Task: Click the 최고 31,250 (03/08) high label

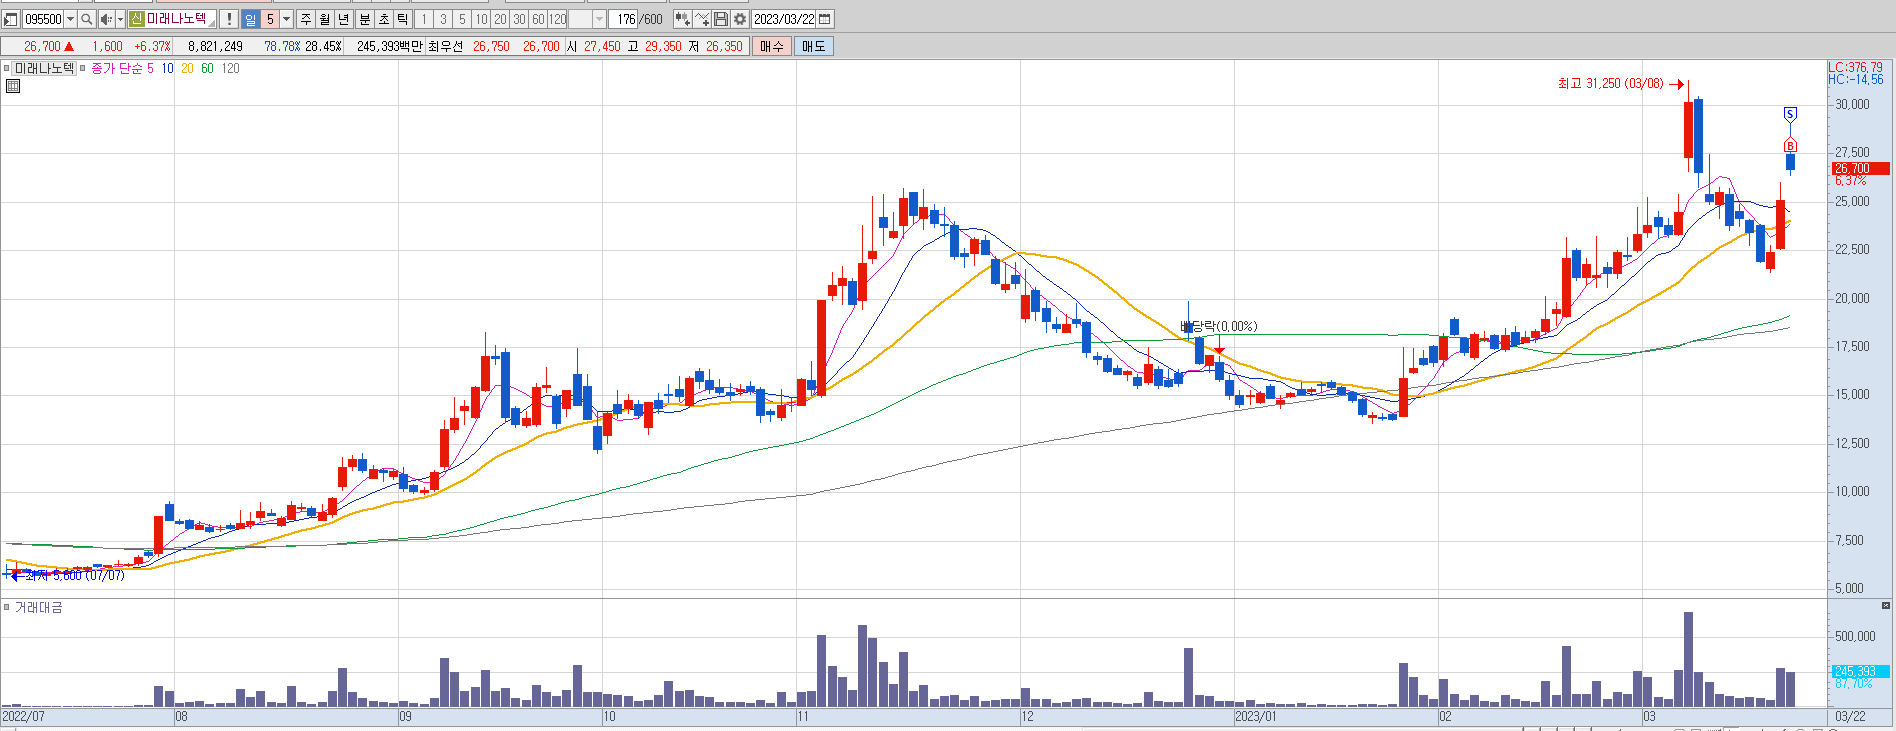Action: pos(1610,84)
